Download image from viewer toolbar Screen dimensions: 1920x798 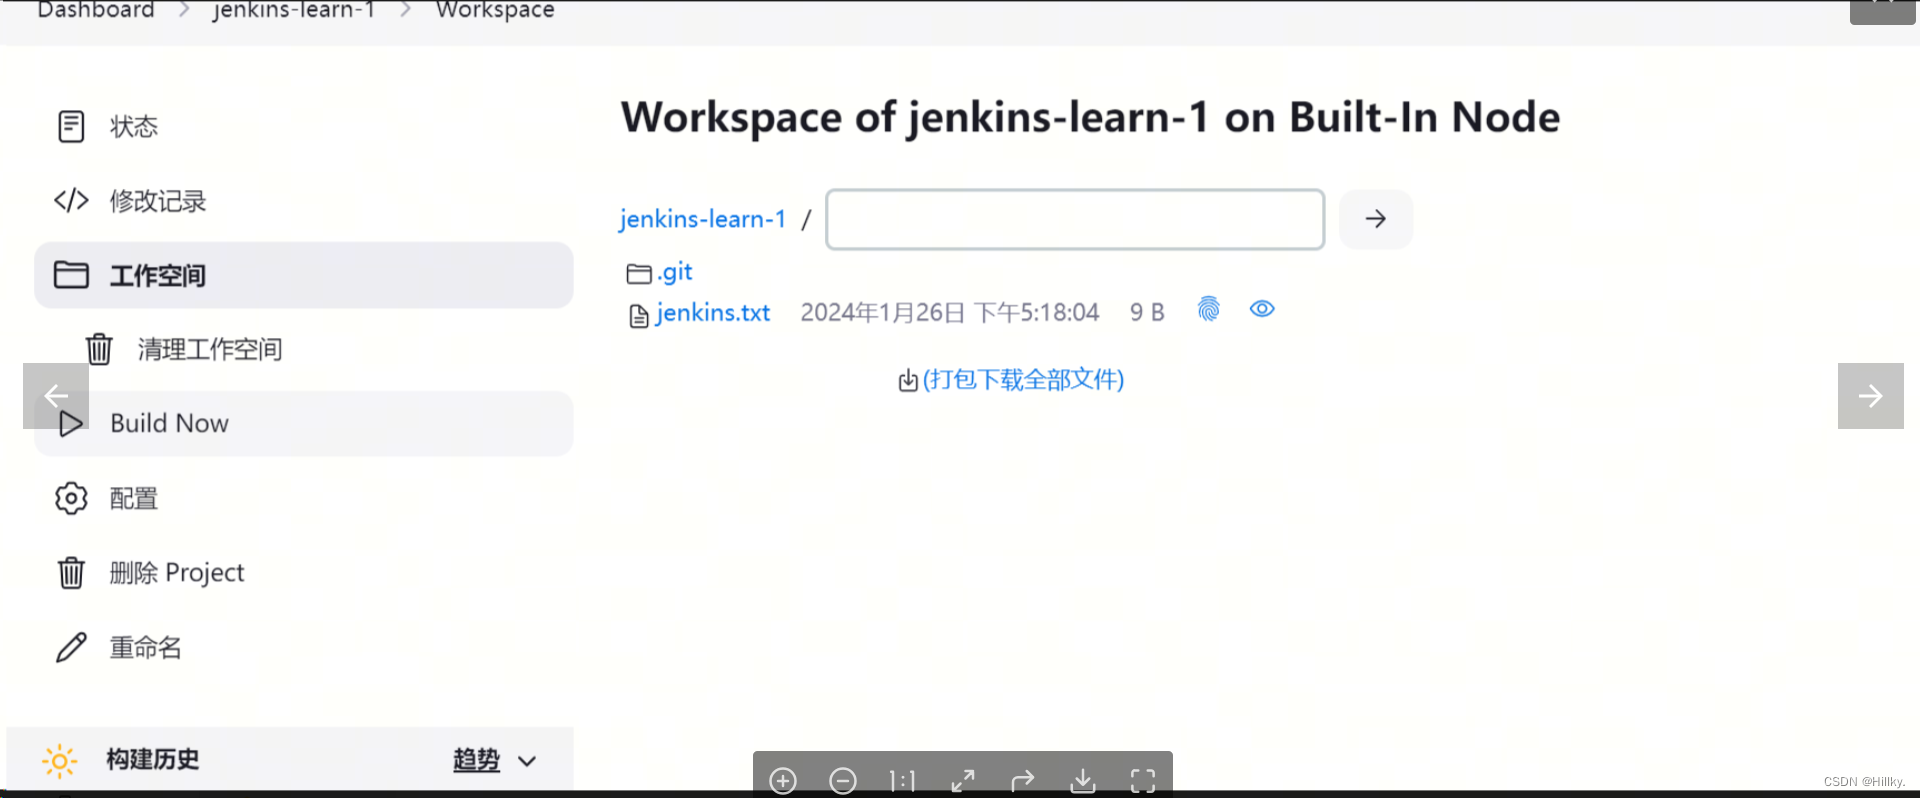tap(1083, 781)
